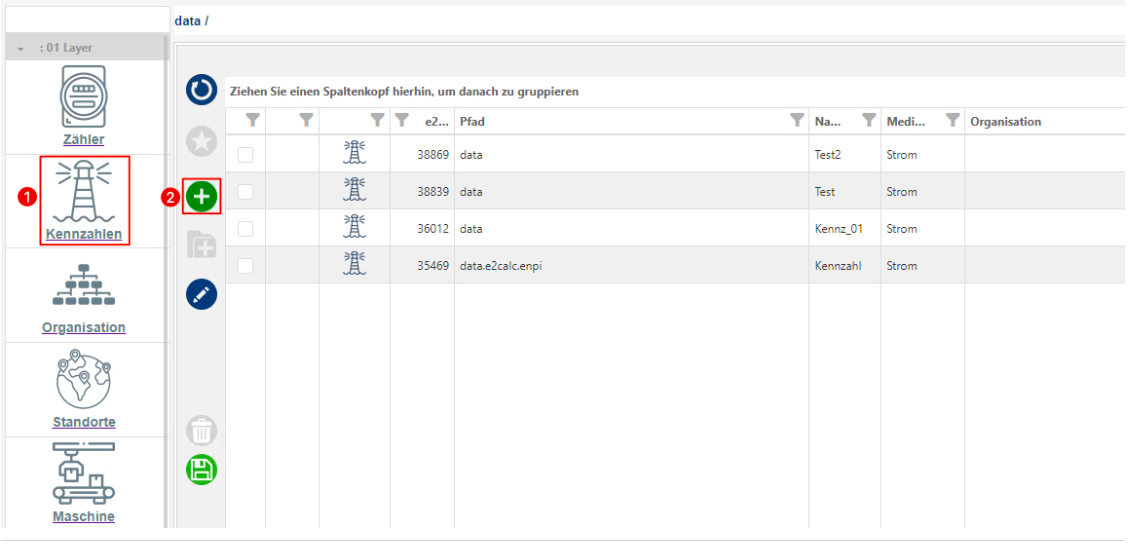This screenshot has width=1145, height=546.
Task: Click the blue pencil edit icon
Action: pos(202,294)
